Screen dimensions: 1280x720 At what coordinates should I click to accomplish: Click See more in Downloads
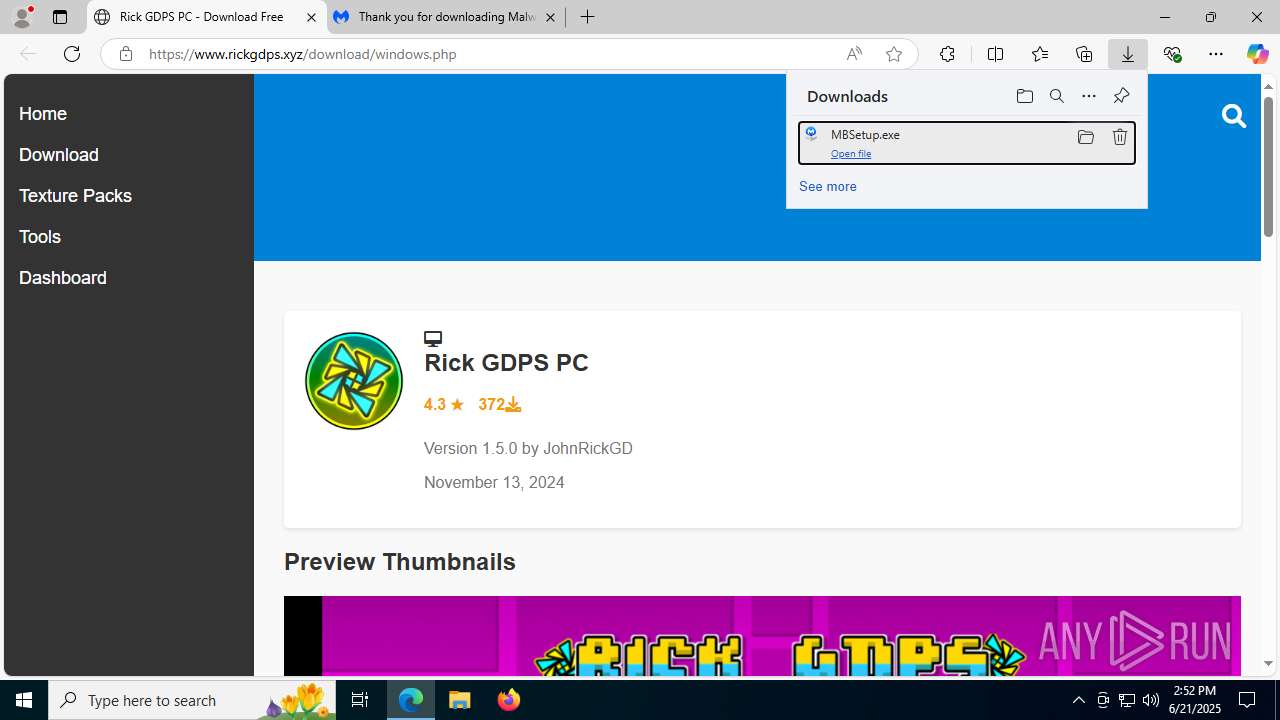(x=827, y=187)
